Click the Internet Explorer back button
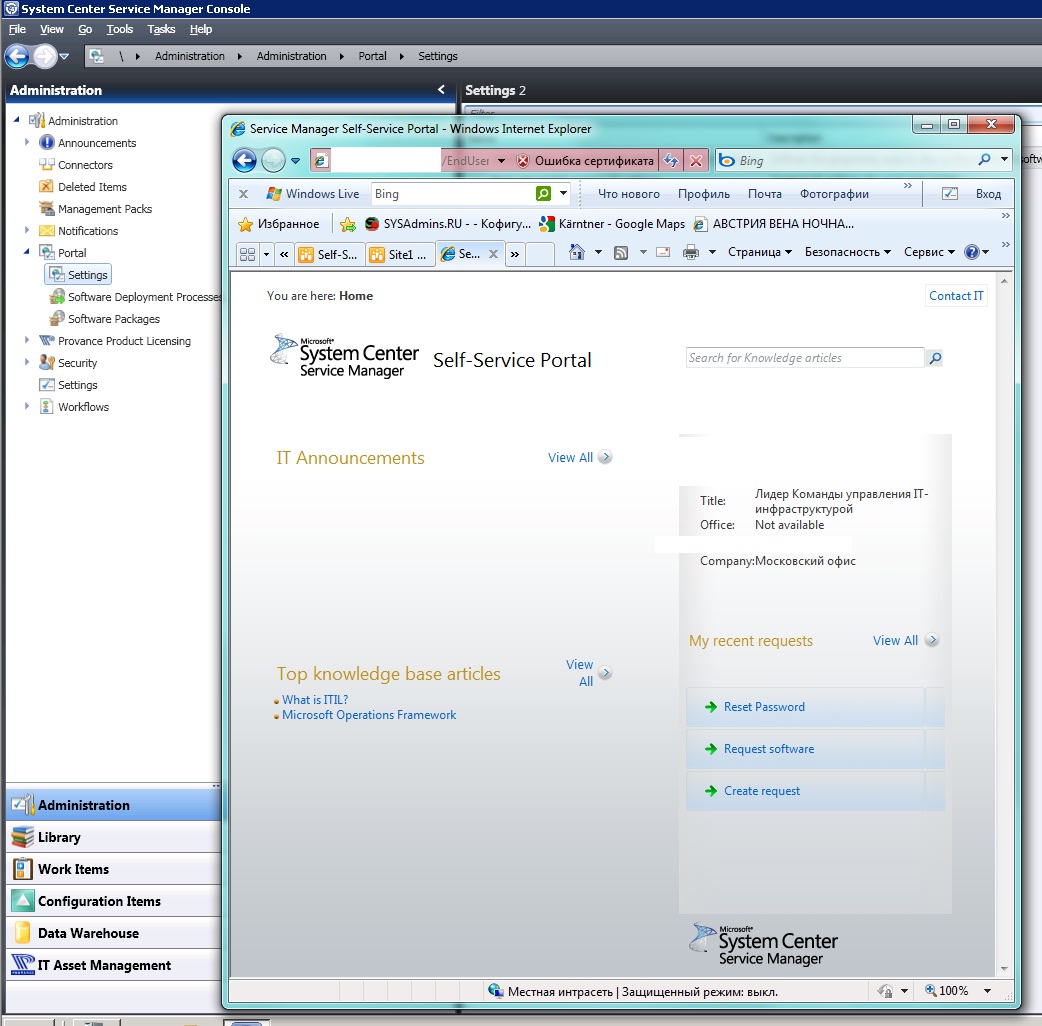This screenshot has height=1026, width=1042. pos(245,160)
